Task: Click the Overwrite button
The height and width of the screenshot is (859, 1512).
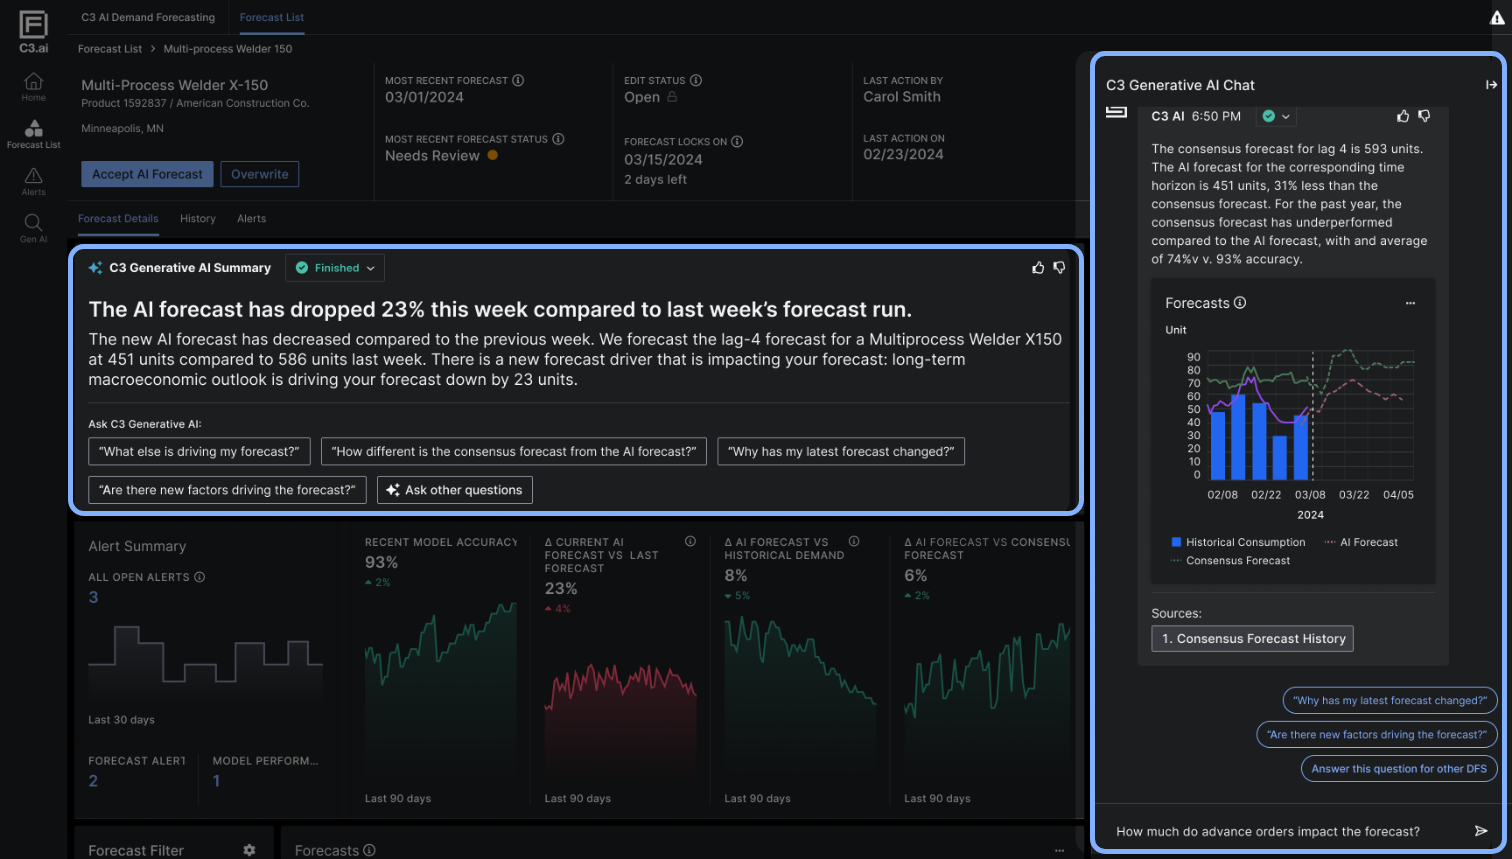Action: [260, 174]
